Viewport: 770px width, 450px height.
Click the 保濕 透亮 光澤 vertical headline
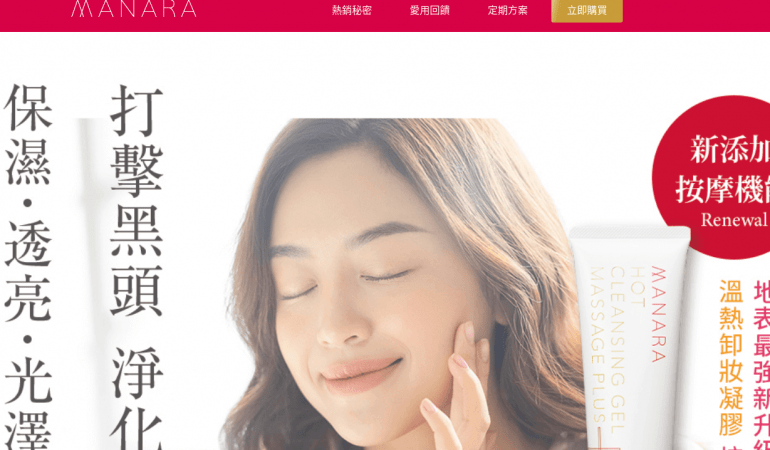(x=28, y=267)
